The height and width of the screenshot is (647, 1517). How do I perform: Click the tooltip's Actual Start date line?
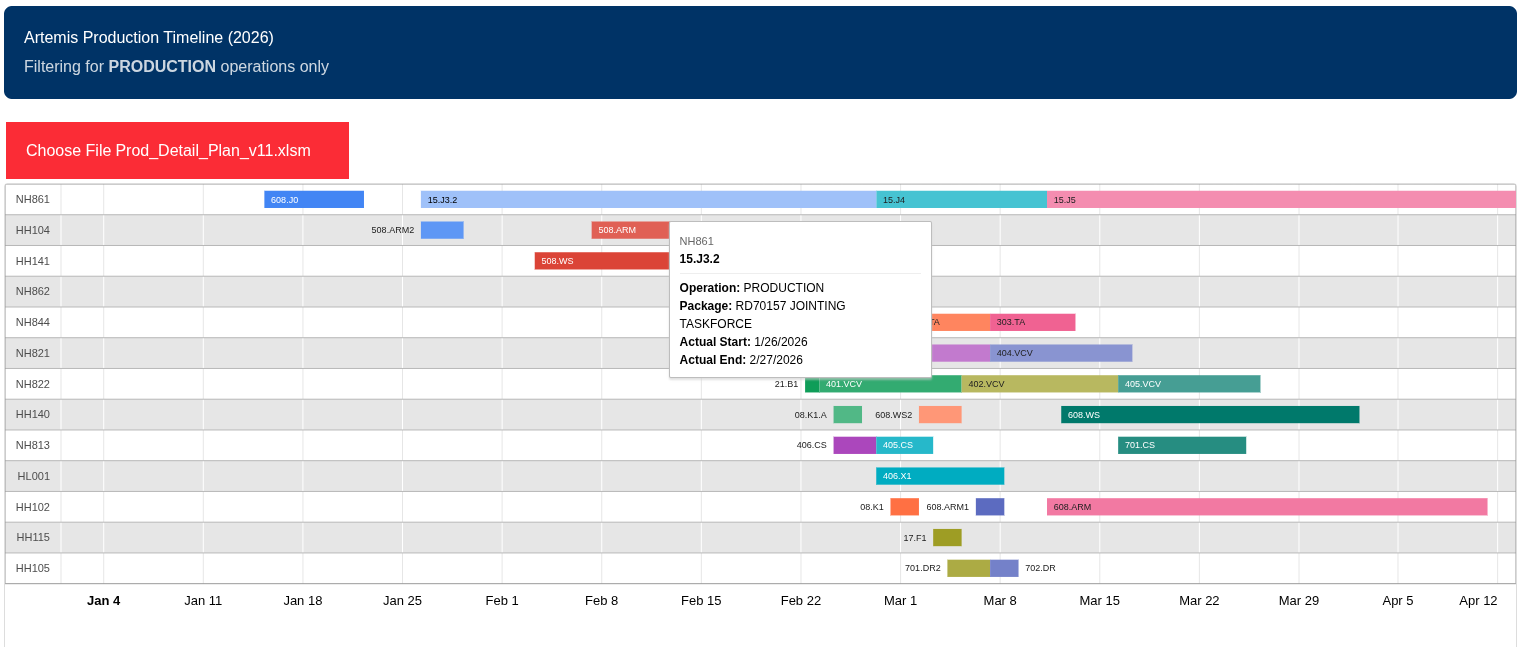[x=744, y=342]
